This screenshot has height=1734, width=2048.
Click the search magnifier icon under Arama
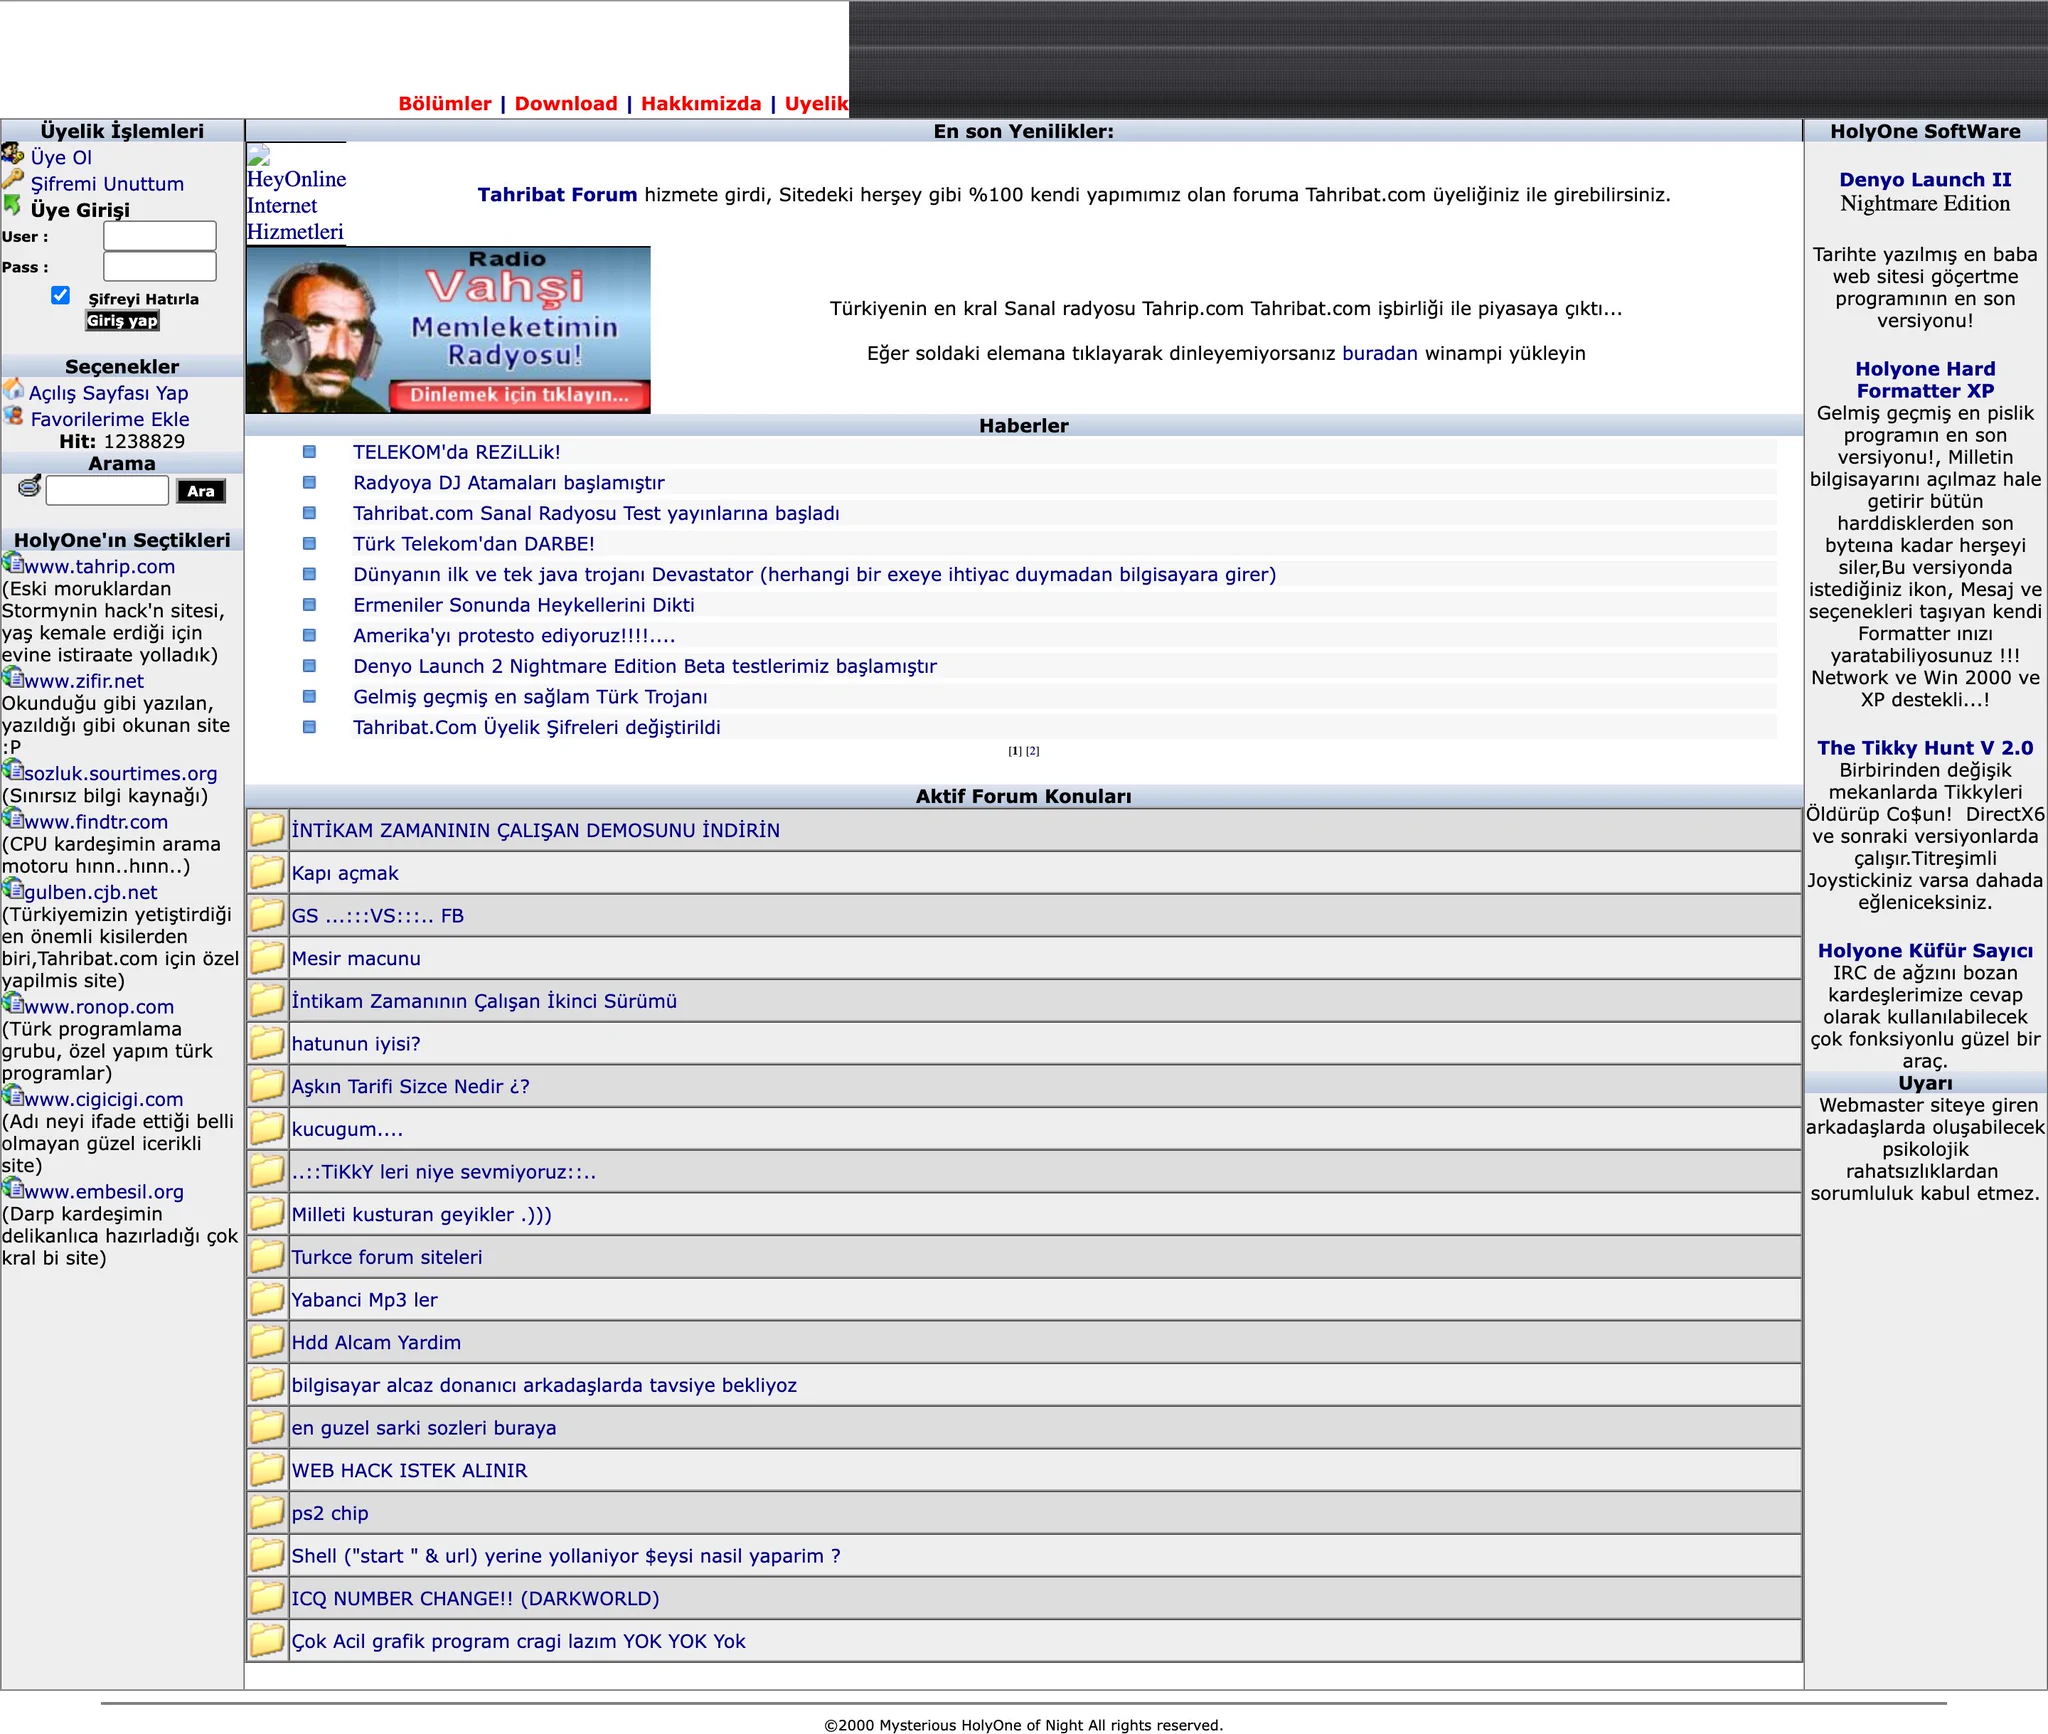click(30, 487)
